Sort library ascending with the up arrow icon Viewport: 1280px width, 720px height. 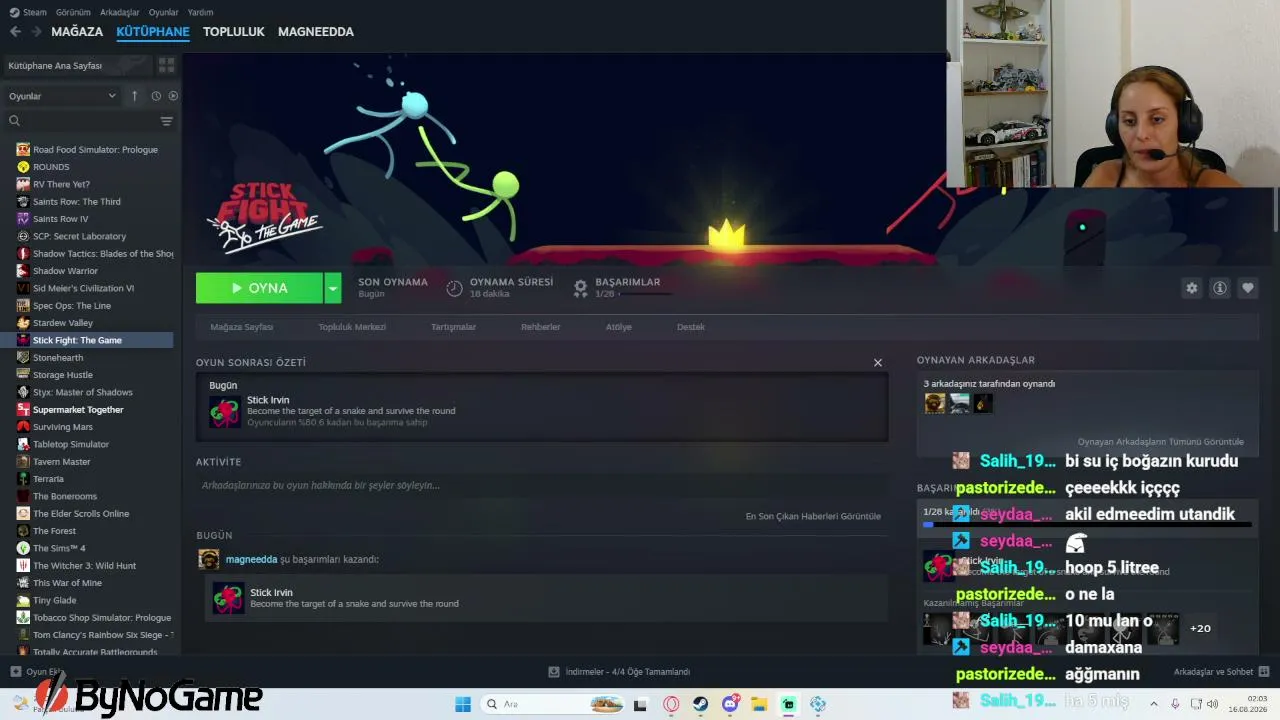[x=134, y=96]
